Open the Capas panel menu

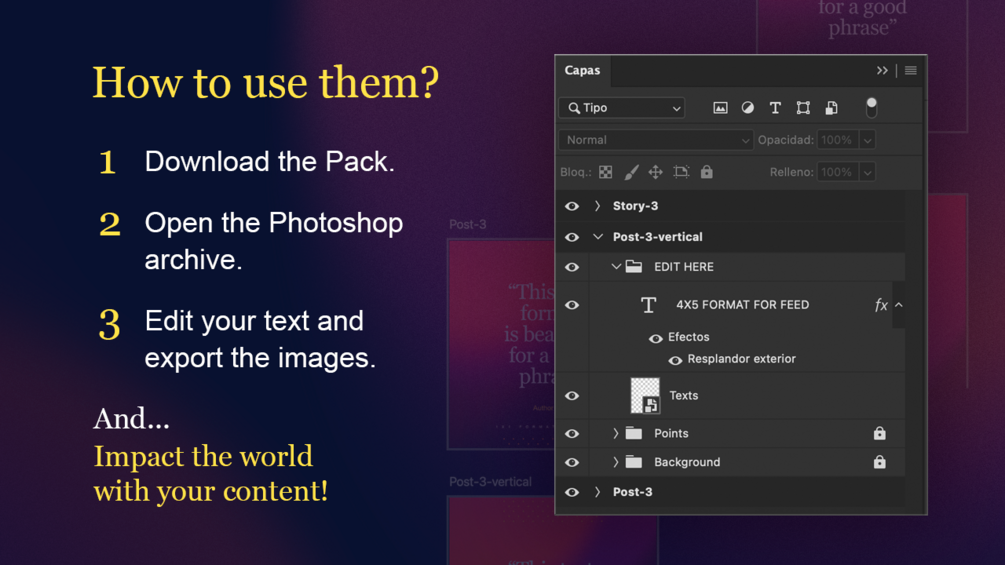pos(910,70)
